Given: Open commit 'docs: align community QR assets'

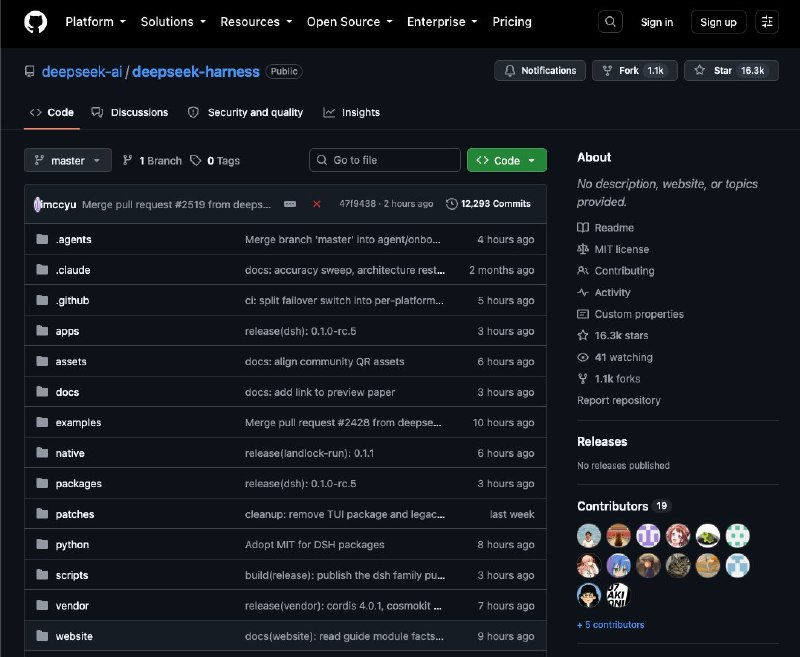Looking at the screenshot, I should tap(324, 362).
